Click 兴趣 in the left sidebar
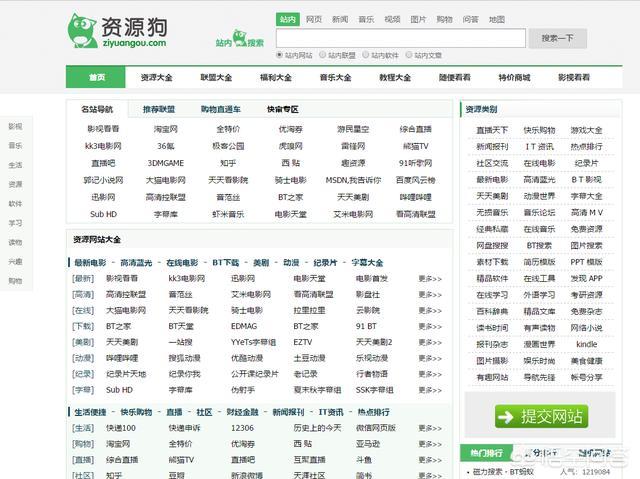Screen dimensions: 640x479 (16, 261)
